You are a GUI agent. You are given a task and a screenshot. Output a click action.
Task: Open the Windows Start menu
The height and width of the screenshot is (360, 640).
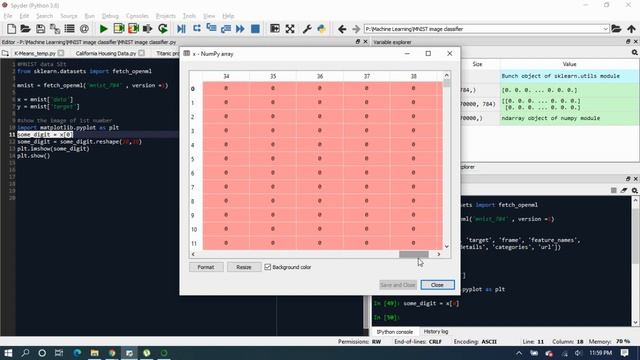click(8, 353)
